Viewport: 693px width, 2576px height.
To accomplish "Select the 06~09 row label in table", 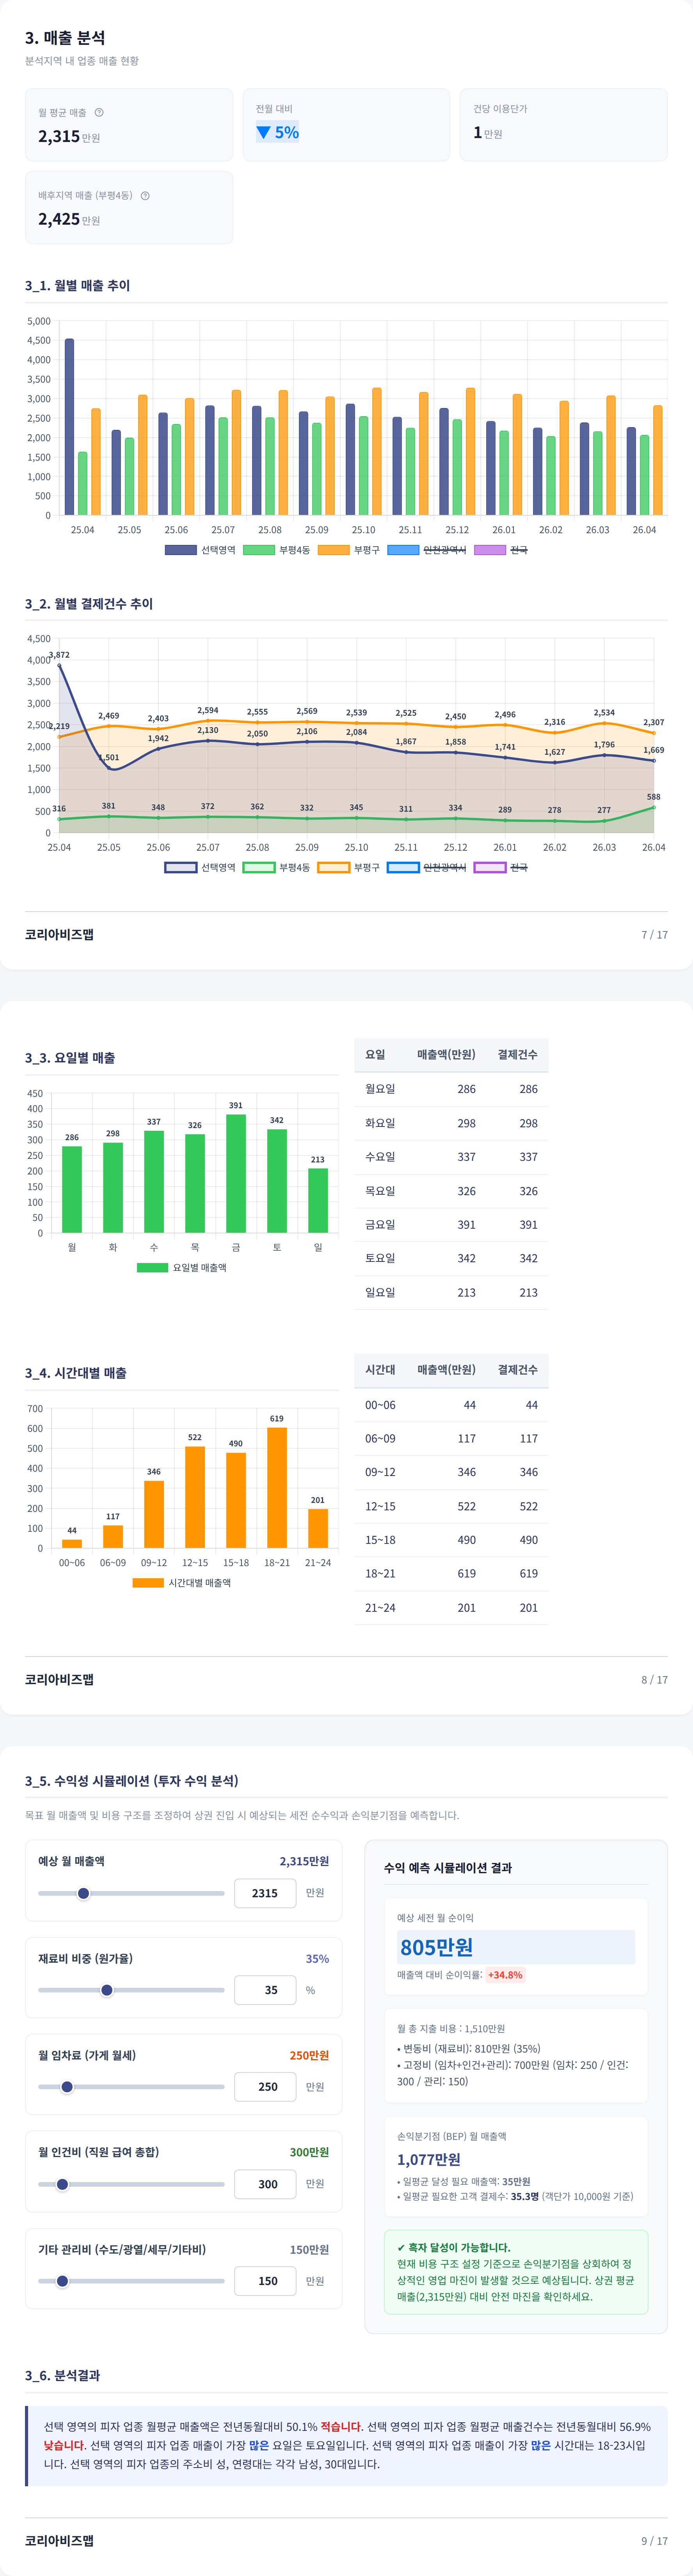I will [380, 1438].
